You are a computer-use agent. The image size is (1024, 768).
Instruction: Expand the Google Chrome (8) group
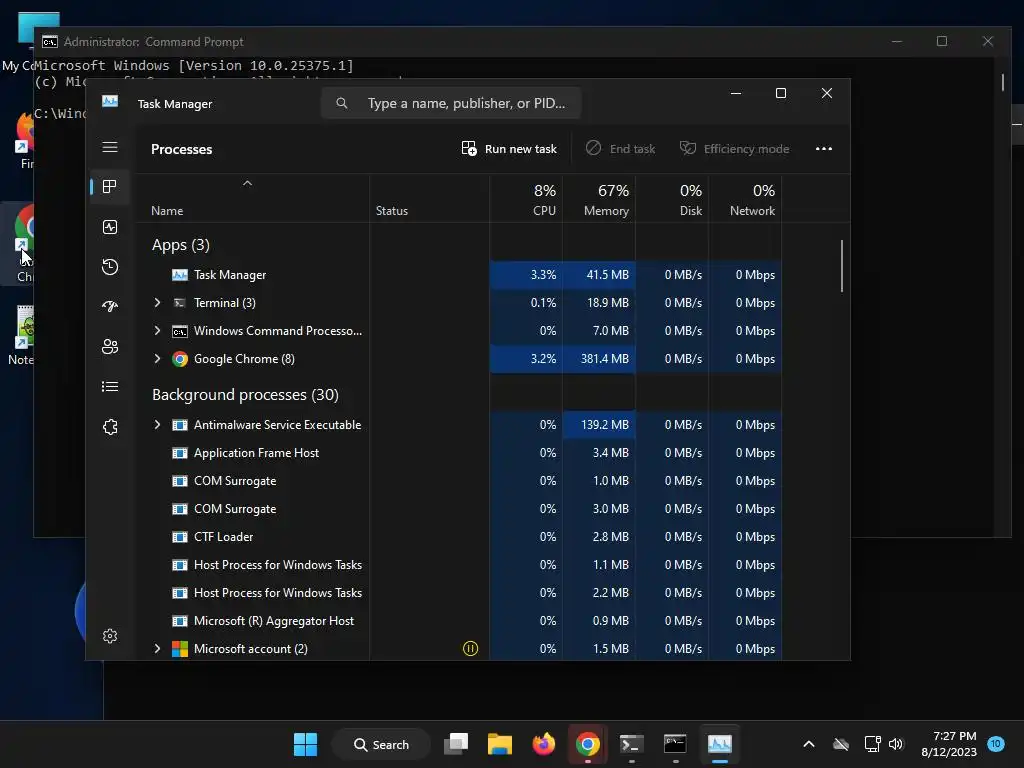pyautogui.click(x=157, y=359)
